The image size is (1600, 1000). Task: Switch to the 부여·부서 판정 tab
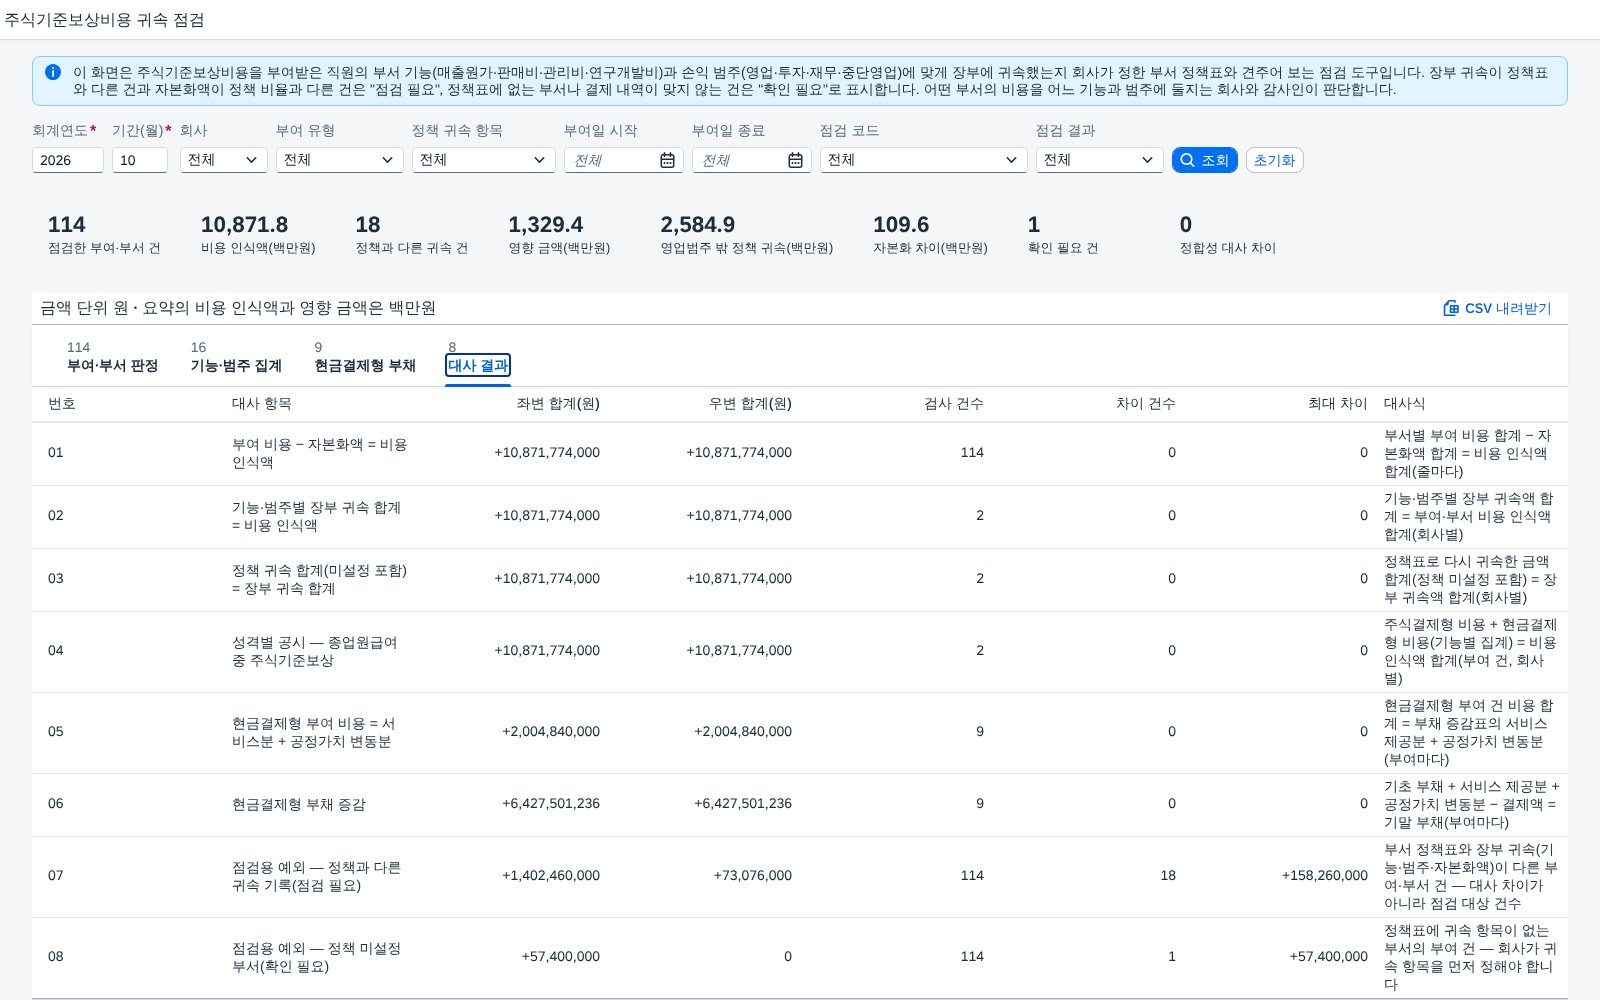pyautogui.click(x=112, y=365)
